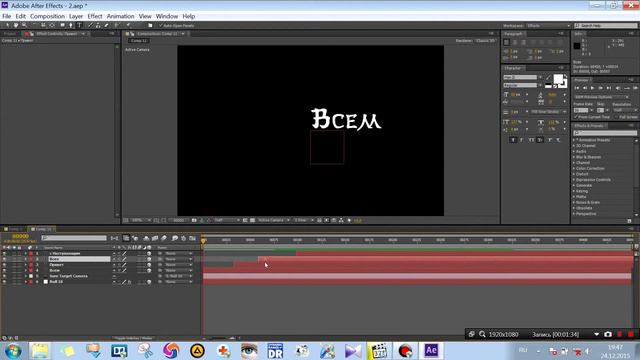Hide the Sure Target Camera layer
Viewport: 640px width, 360px height.
4,276
